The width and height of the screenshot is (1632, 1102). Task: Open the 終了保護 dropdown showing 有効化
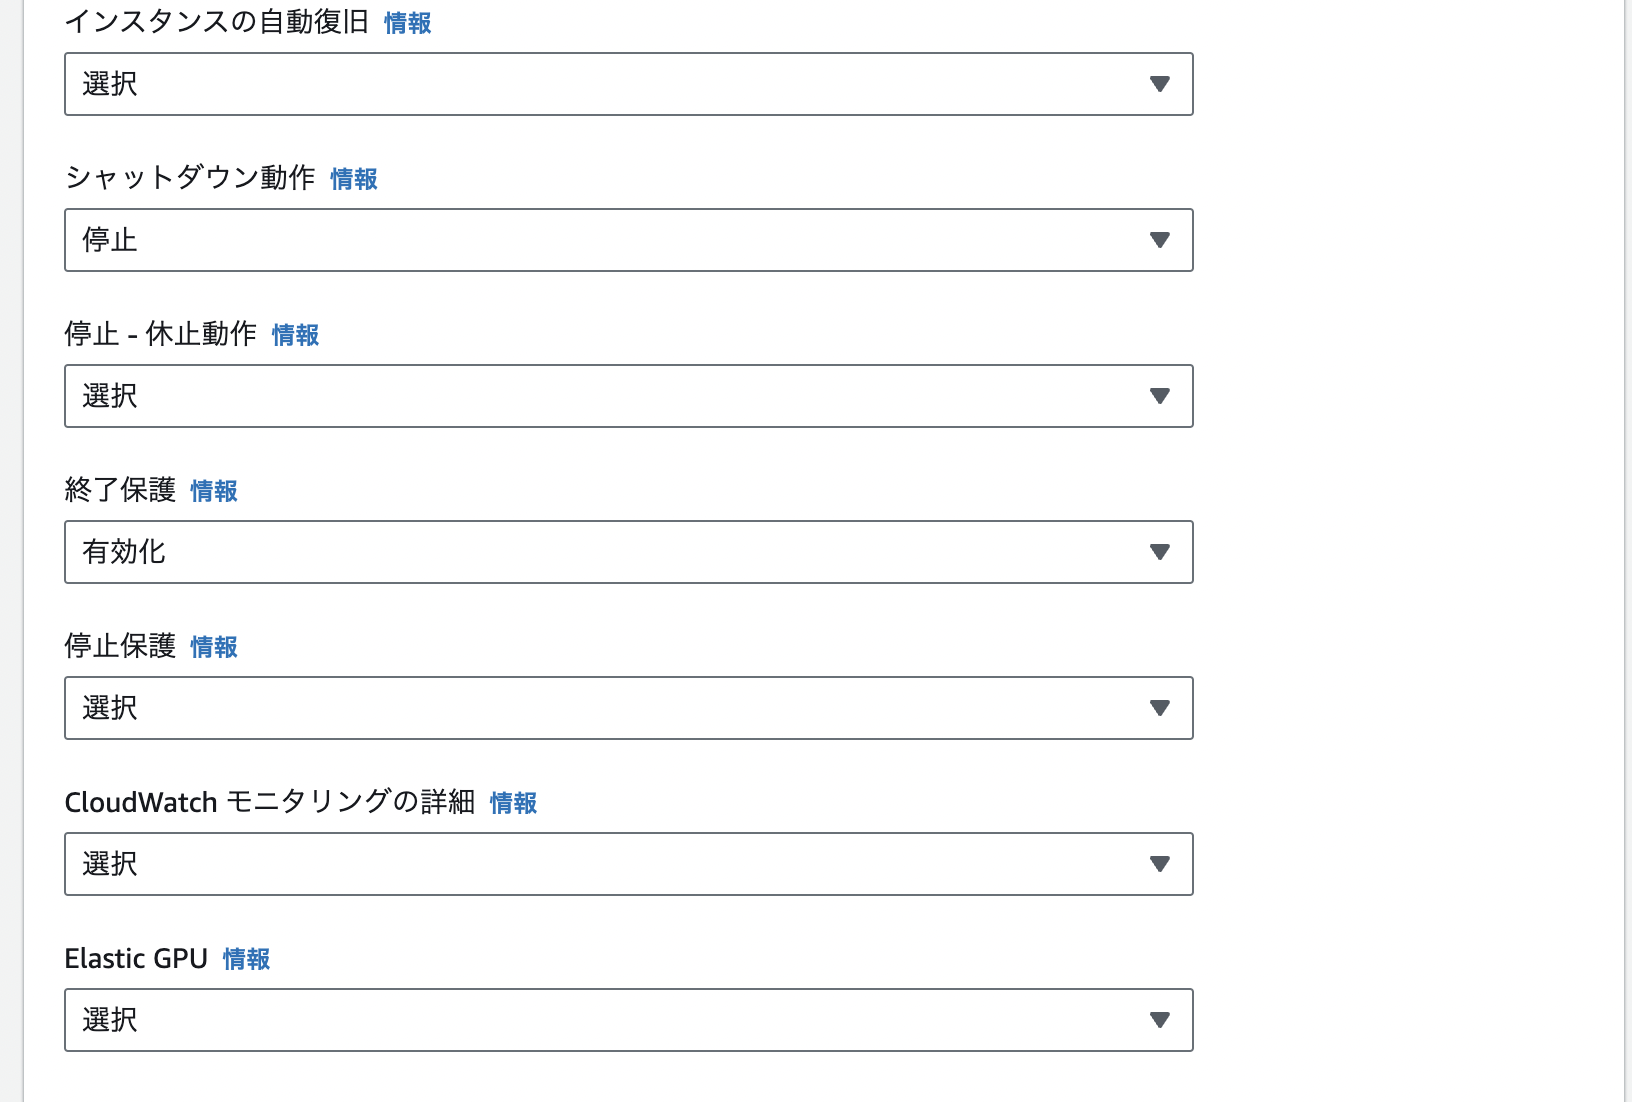pyautogui.click(x=628, y=552)
